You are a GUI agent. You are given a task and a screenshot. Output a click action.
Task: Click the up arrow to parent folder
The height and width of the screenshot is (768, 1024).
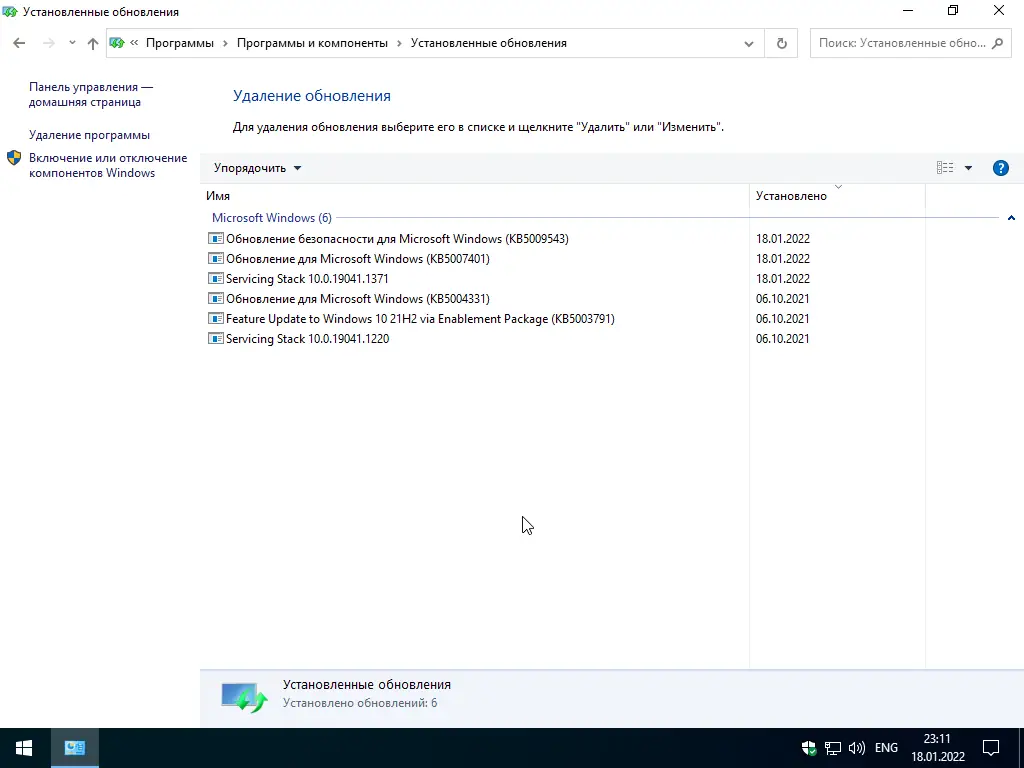pyautogui.click(x=93, y=43)
